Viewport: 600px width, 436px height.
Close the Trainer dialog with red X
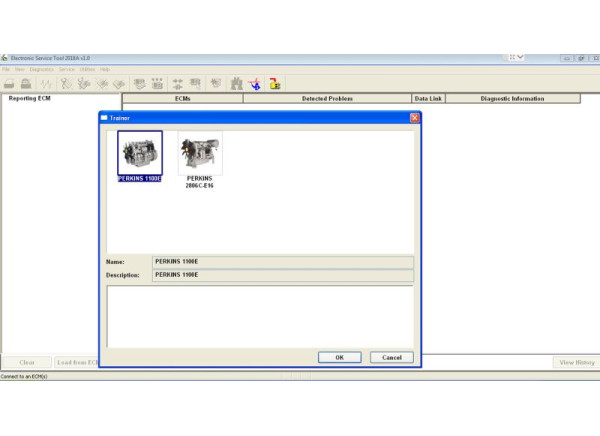414,118
